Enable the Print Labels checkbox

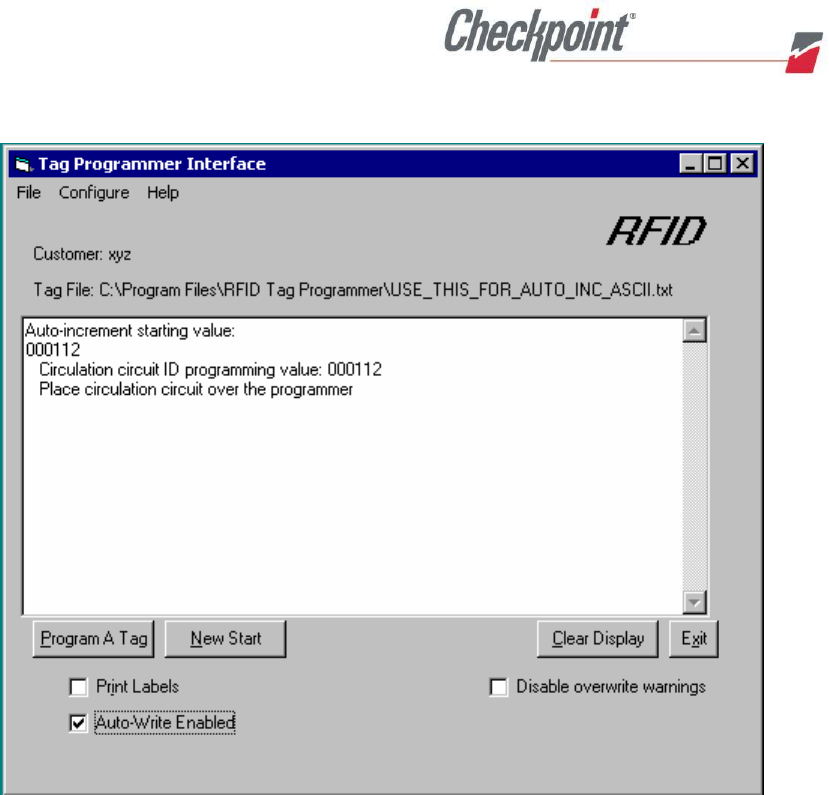78,687
